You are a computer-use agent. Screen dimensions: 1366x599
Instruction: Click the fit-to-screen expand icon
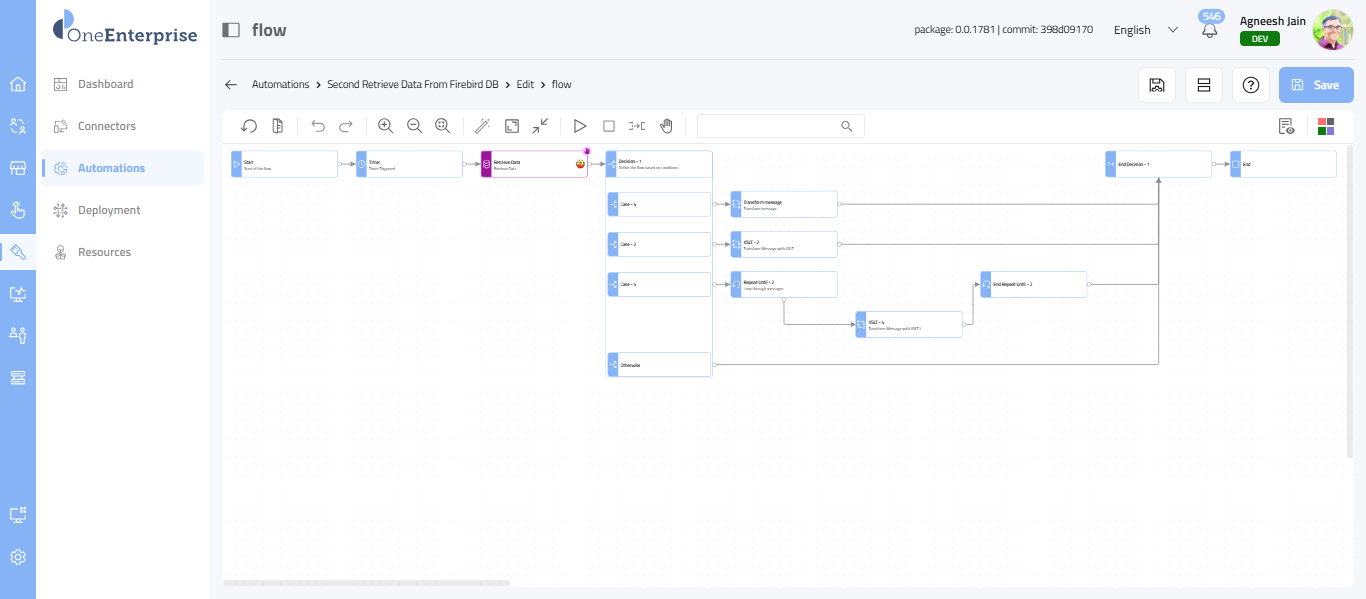click(511, 126)
